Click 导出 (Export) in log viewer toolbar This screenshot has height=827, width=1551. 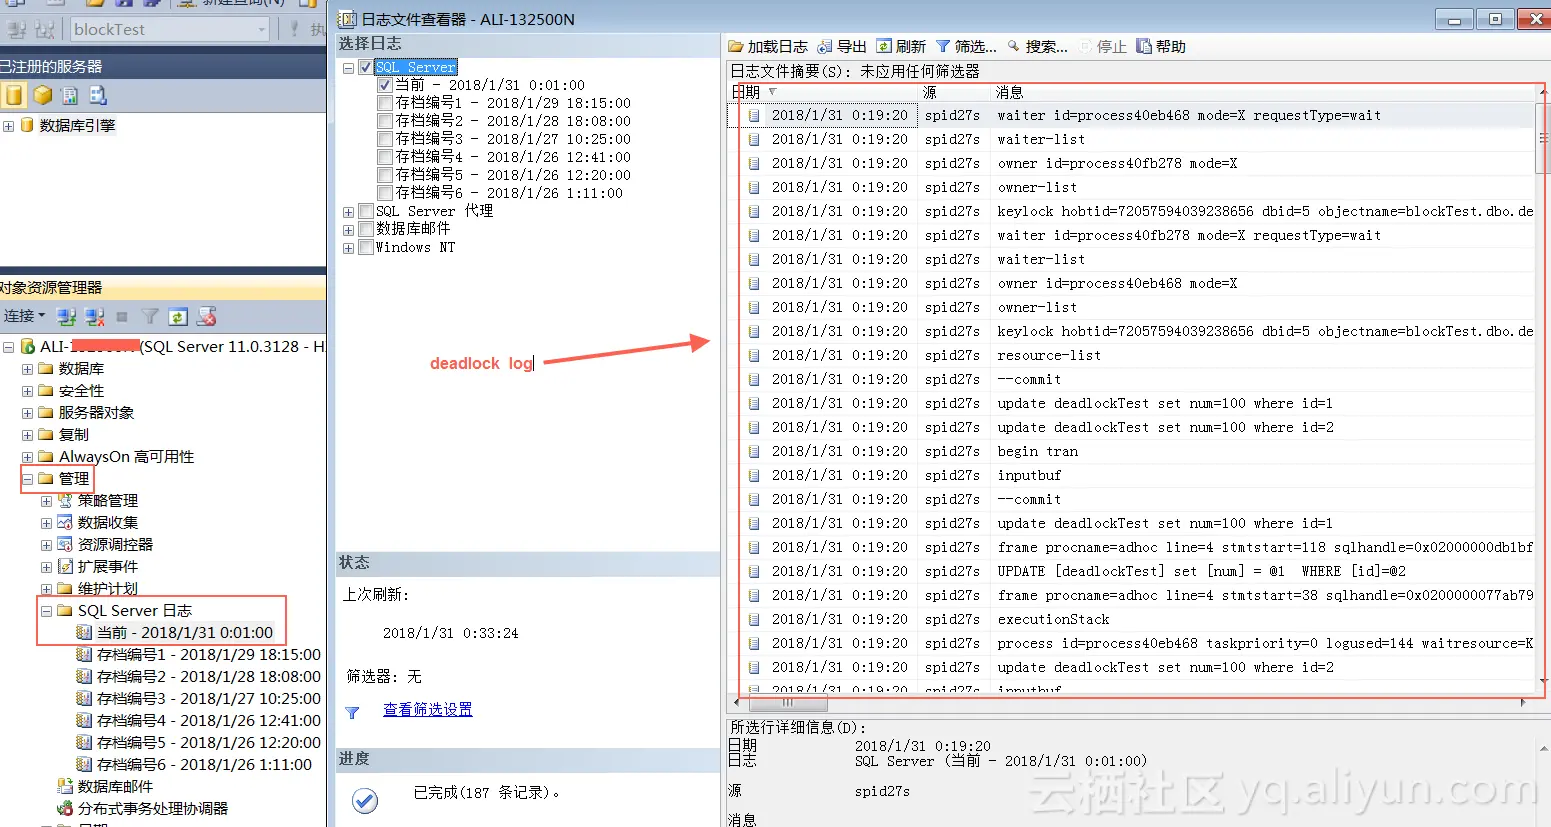[842, 46]
